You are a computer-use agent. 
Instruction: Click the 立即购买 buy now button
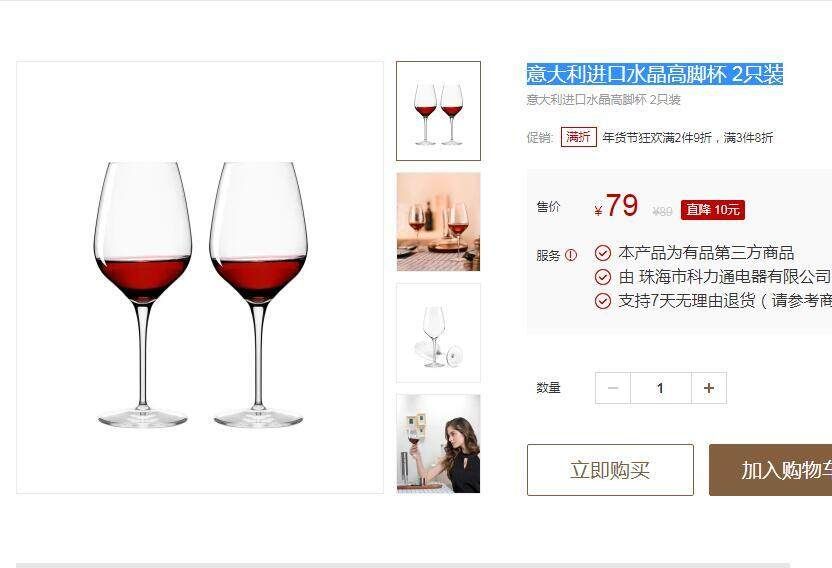(x=610, y=470)
